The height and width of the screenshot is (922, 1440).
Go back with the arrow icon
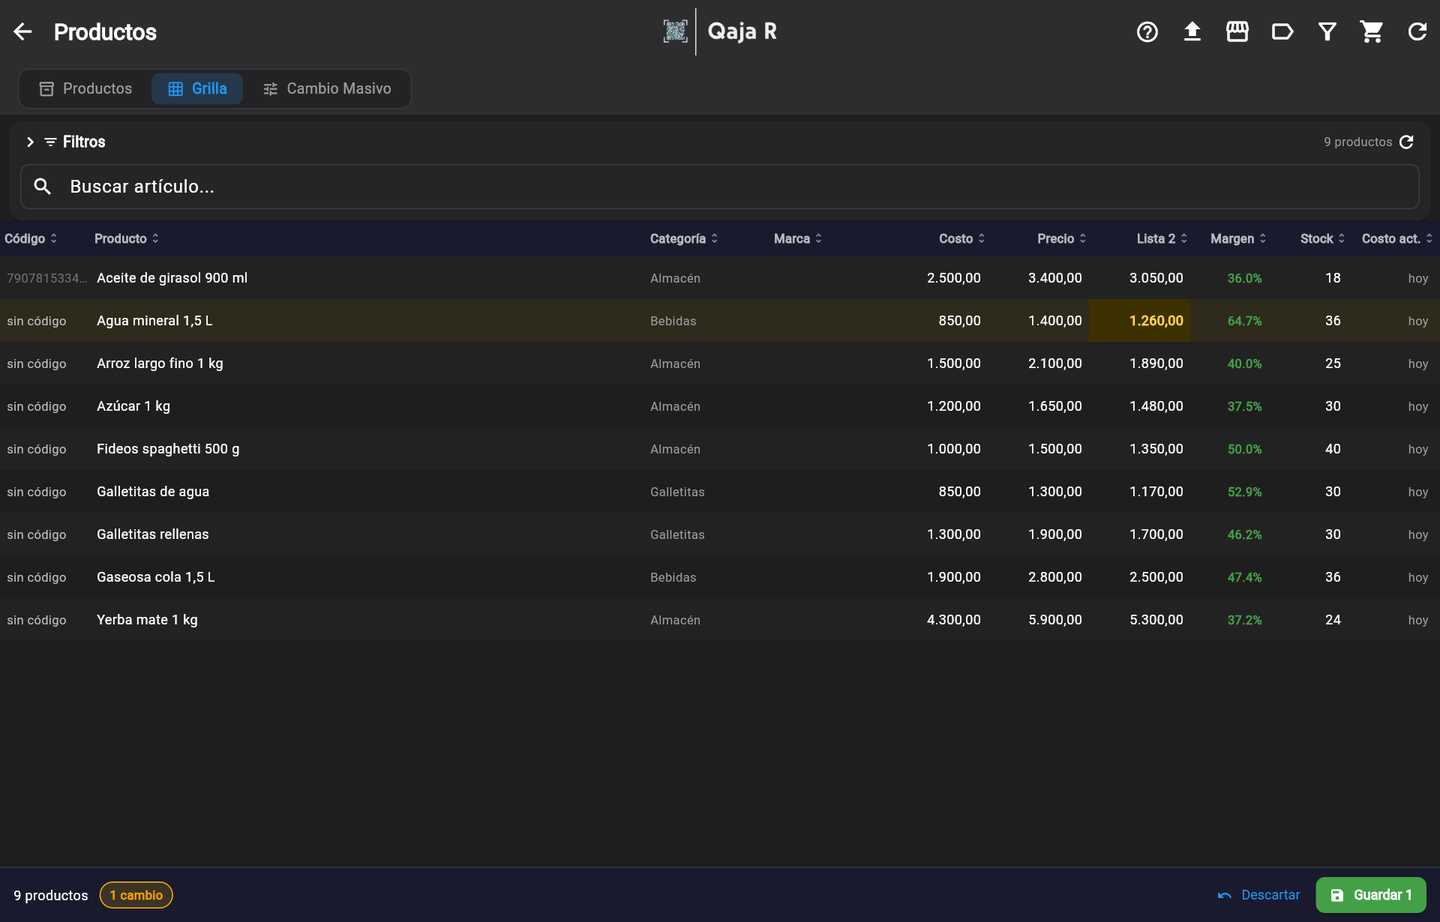pos(23,32)
